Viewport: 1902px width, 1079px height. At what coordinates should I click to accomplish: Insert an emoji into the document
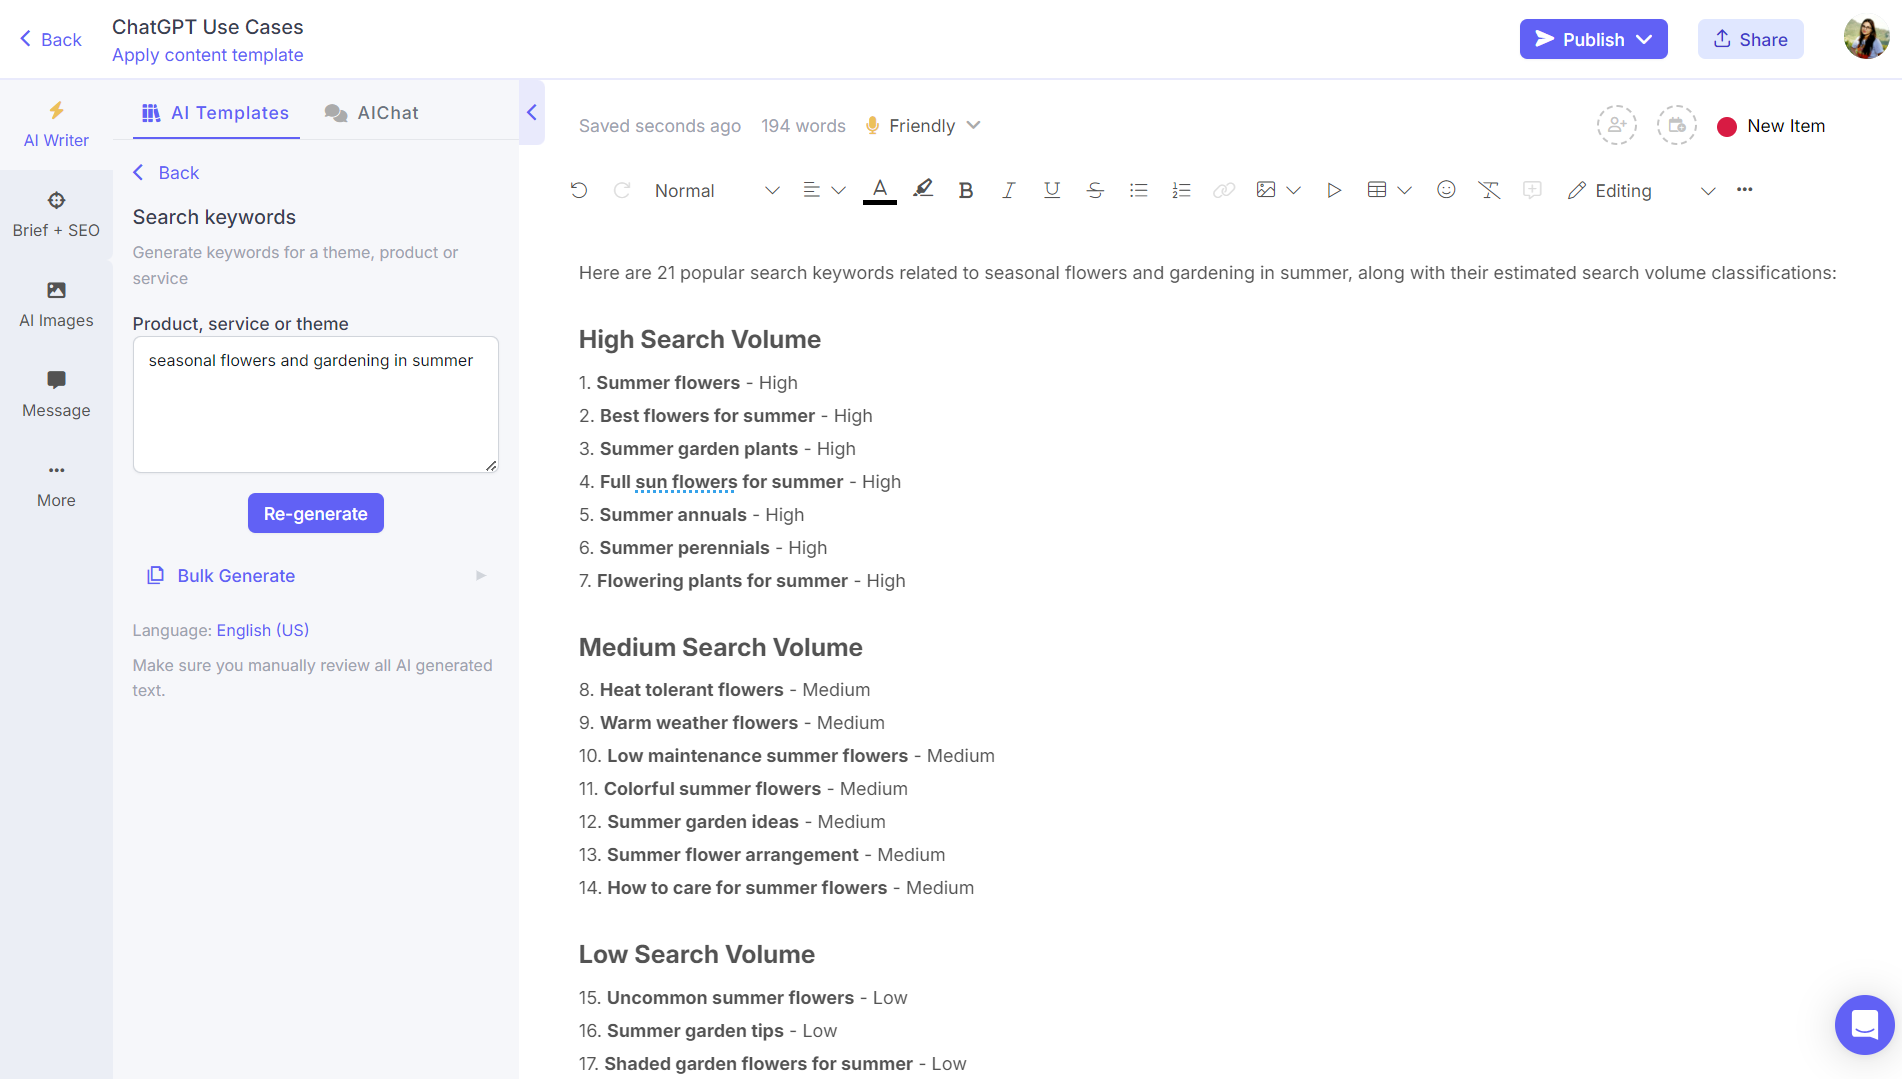(x=1446, y=189)
